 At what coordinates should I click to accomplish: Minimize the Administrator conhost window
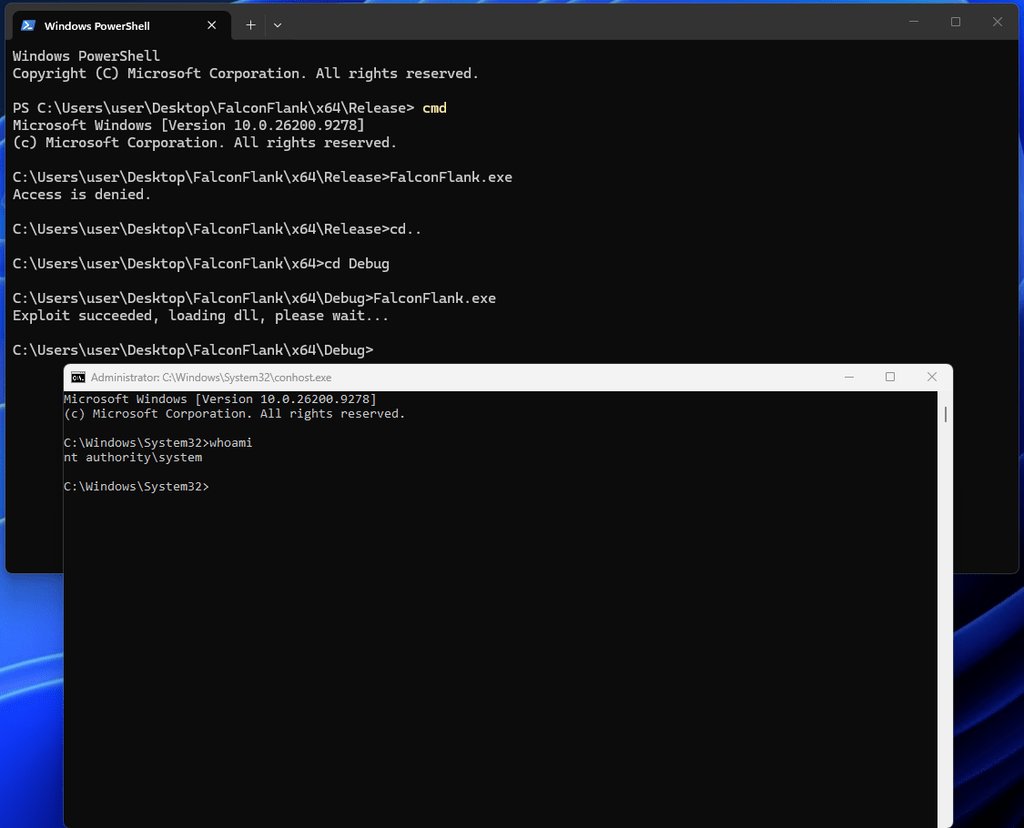[849, 377]
